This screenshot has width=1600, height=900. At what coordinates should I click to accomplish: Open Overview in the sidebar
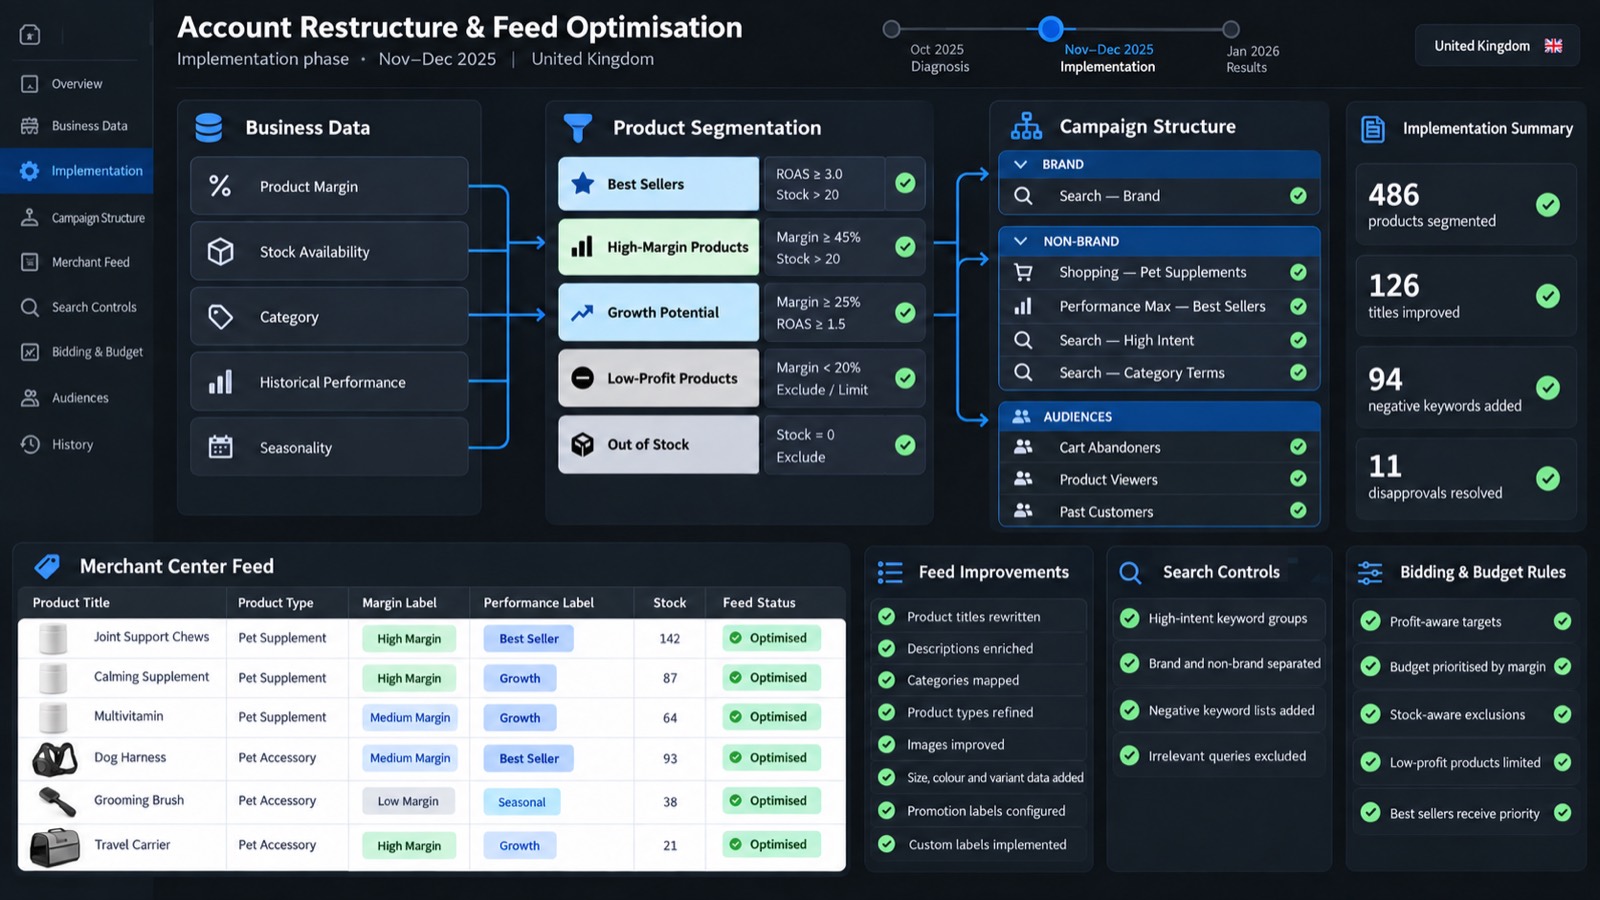pos(76,84)
